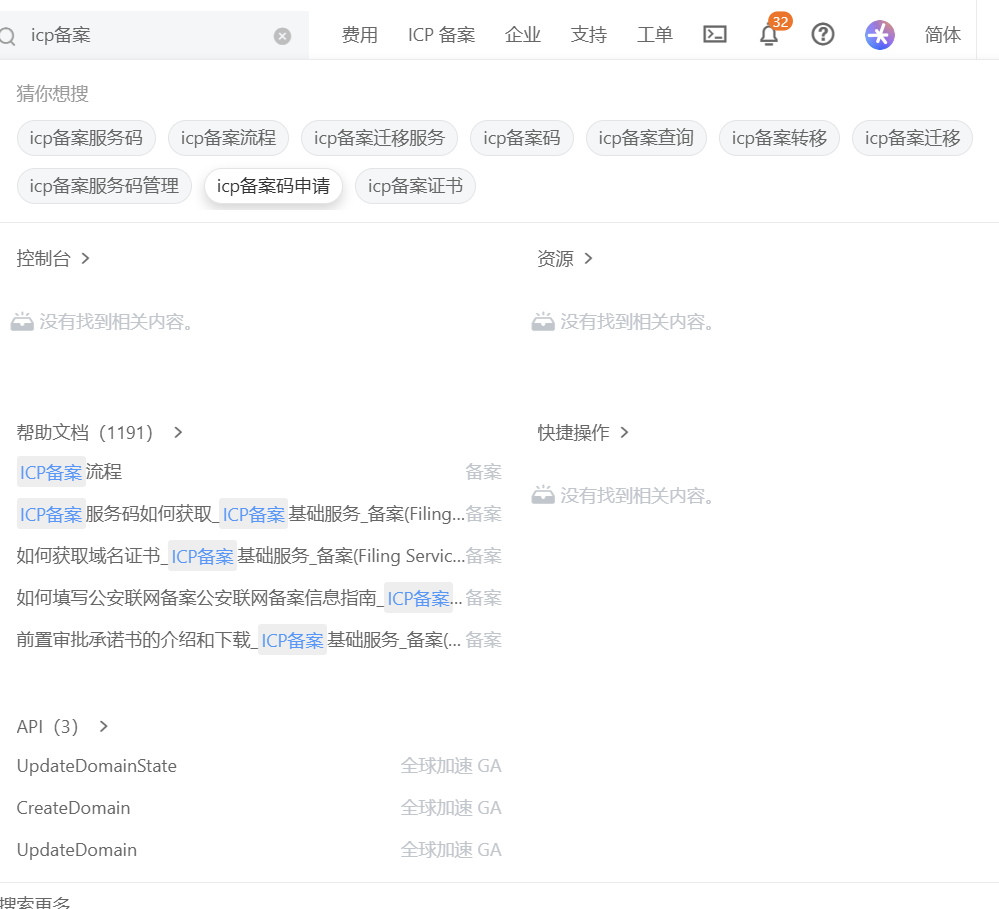Choose the icp备案证书 suggestion chip
Image resolution: width=999 pixels, height=909 pixels.
[x=415, y=186]
